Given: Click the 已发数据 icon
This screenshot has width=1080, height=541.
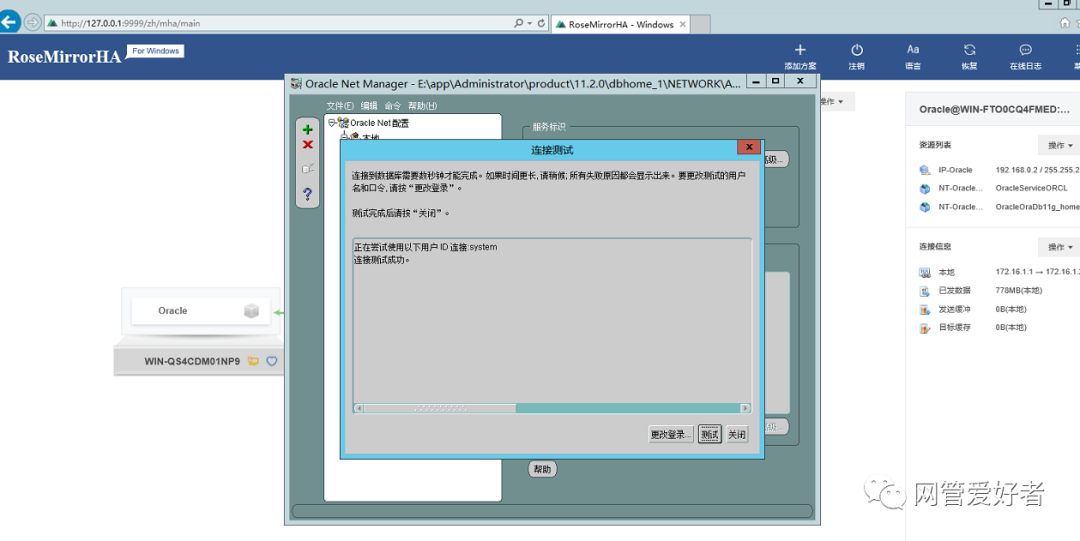Looking at the screenshot, I should point(924,291).
